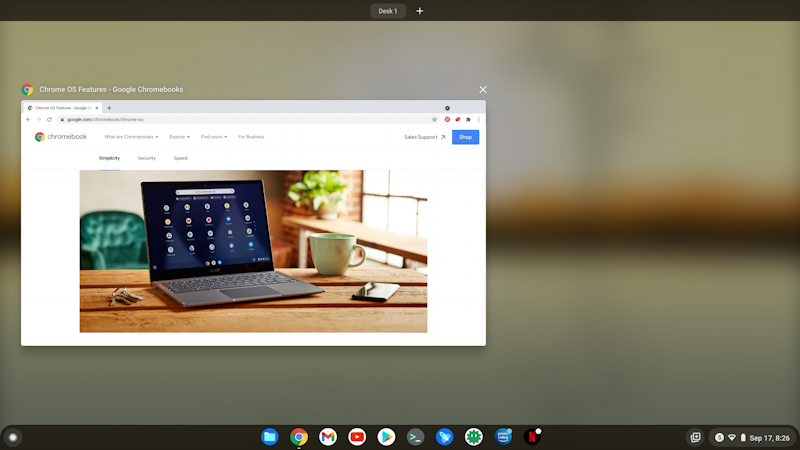Open the Sales Support link

(424, 137)
